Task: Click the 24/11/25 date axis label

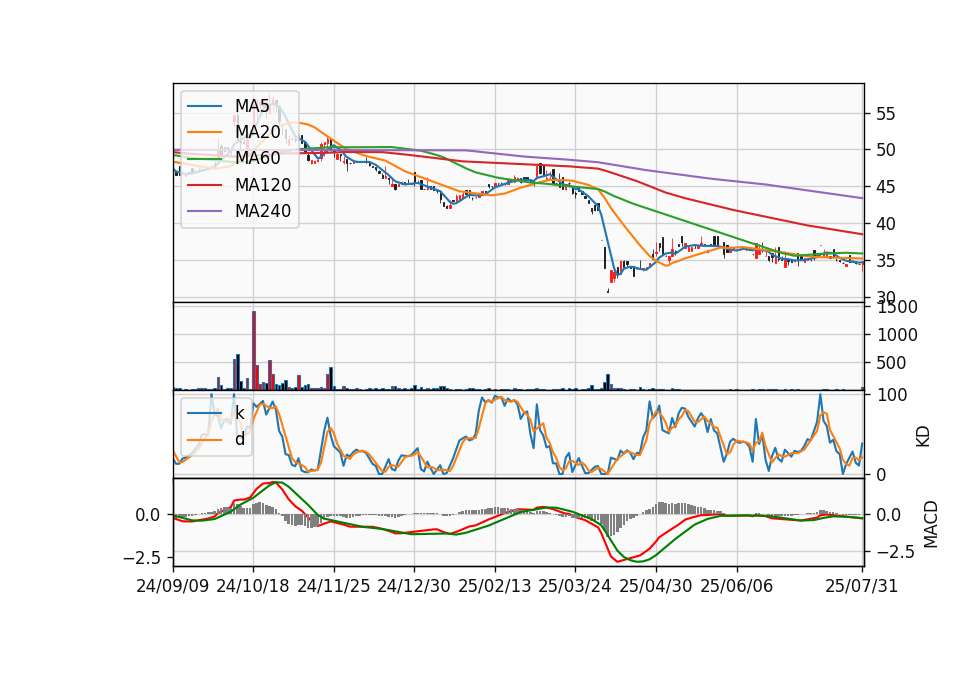Action: [x=334, y=586]
